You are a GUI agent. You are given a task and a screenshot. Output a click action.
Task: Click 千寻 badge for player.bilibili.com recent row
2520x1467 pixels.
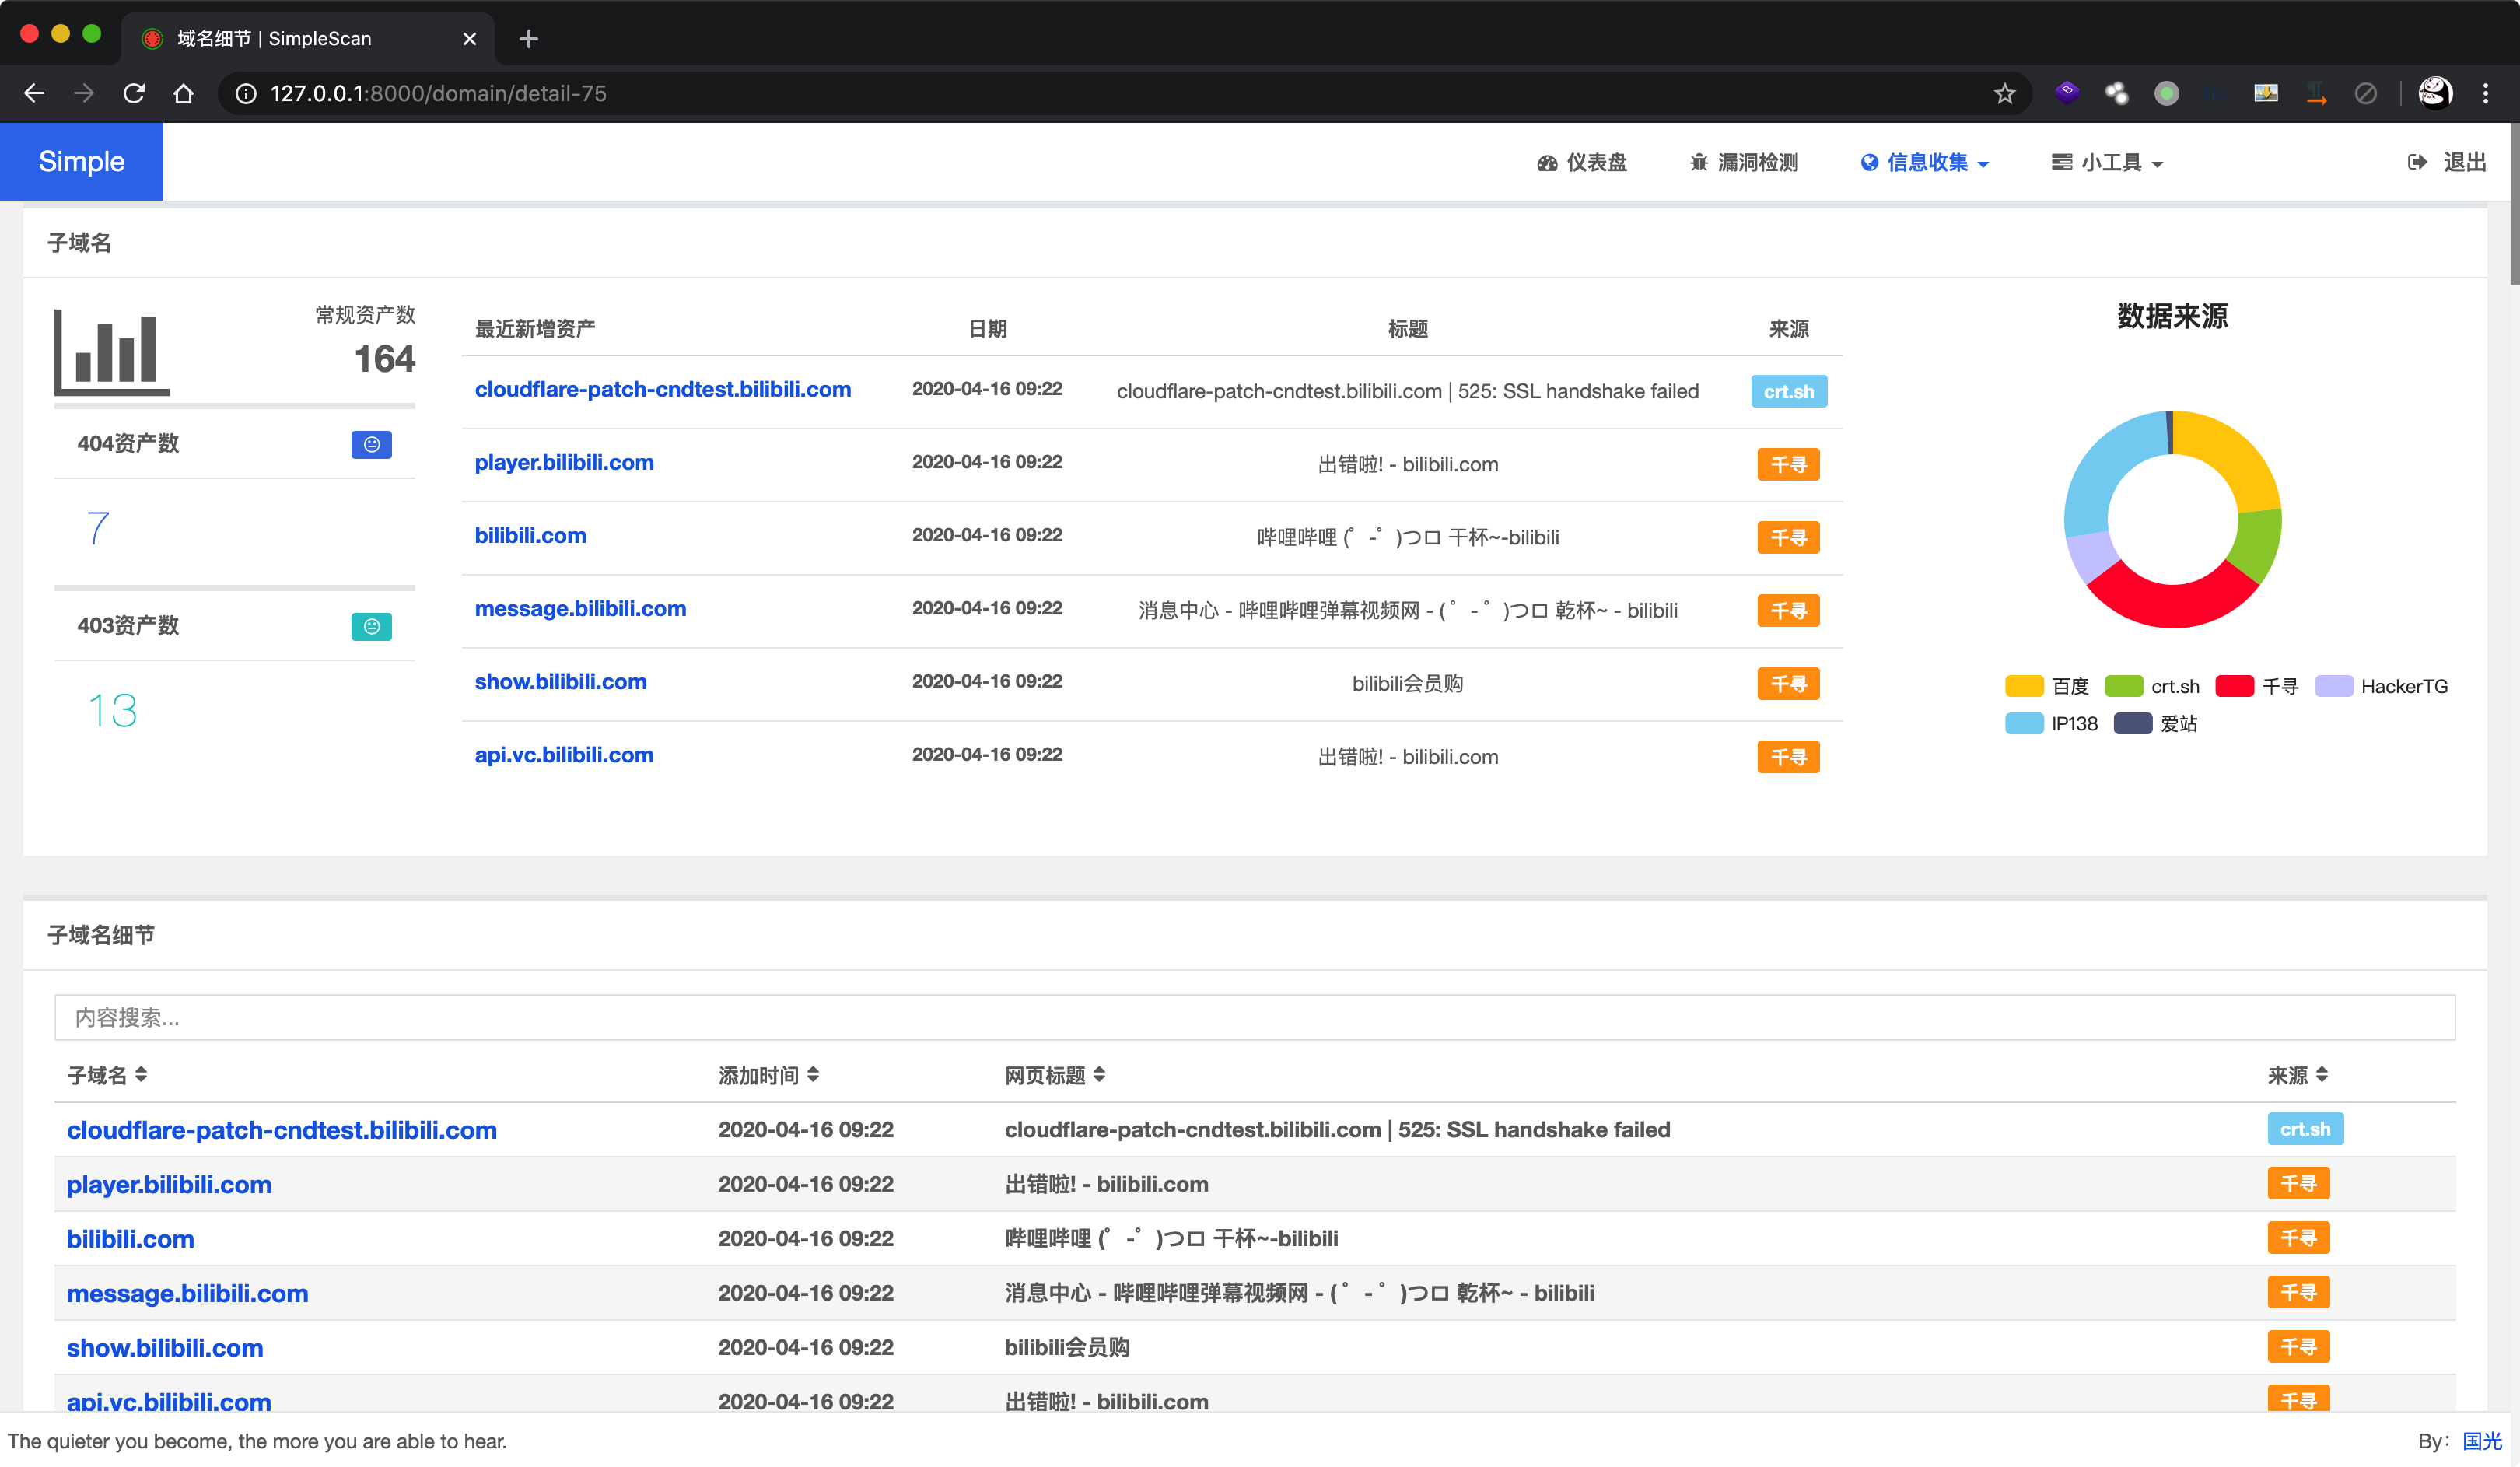point(1788,464)
